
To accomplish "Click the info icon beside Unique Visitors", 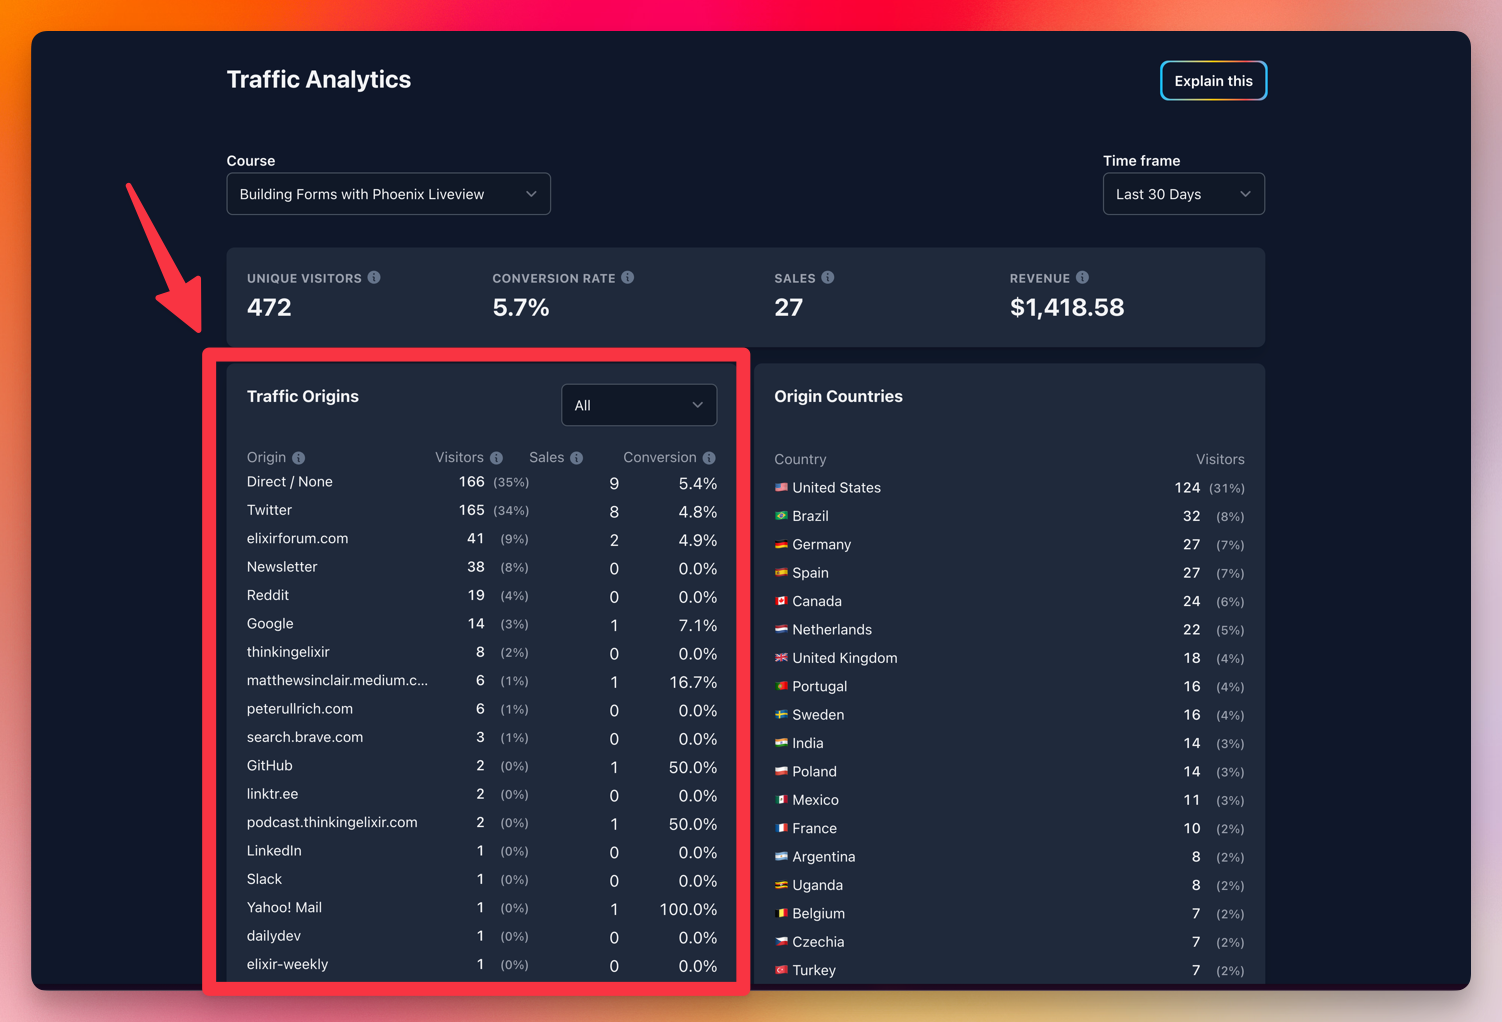I will click(374, 278).
